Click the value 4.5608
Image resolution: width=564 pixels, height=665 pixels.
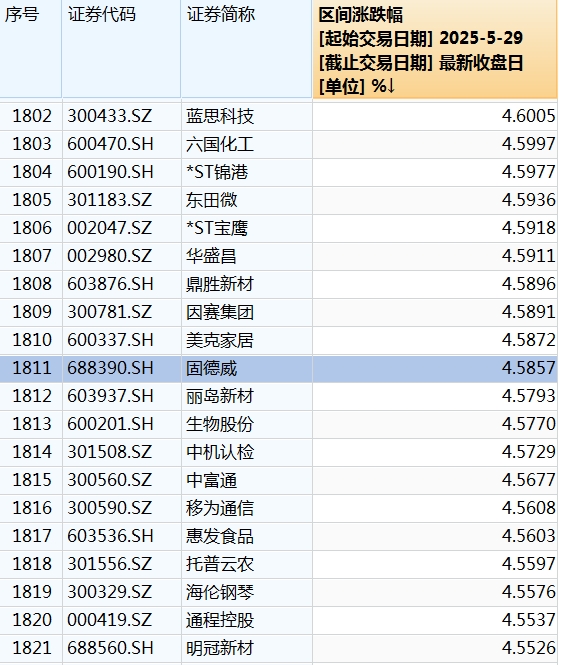[528, 508]
